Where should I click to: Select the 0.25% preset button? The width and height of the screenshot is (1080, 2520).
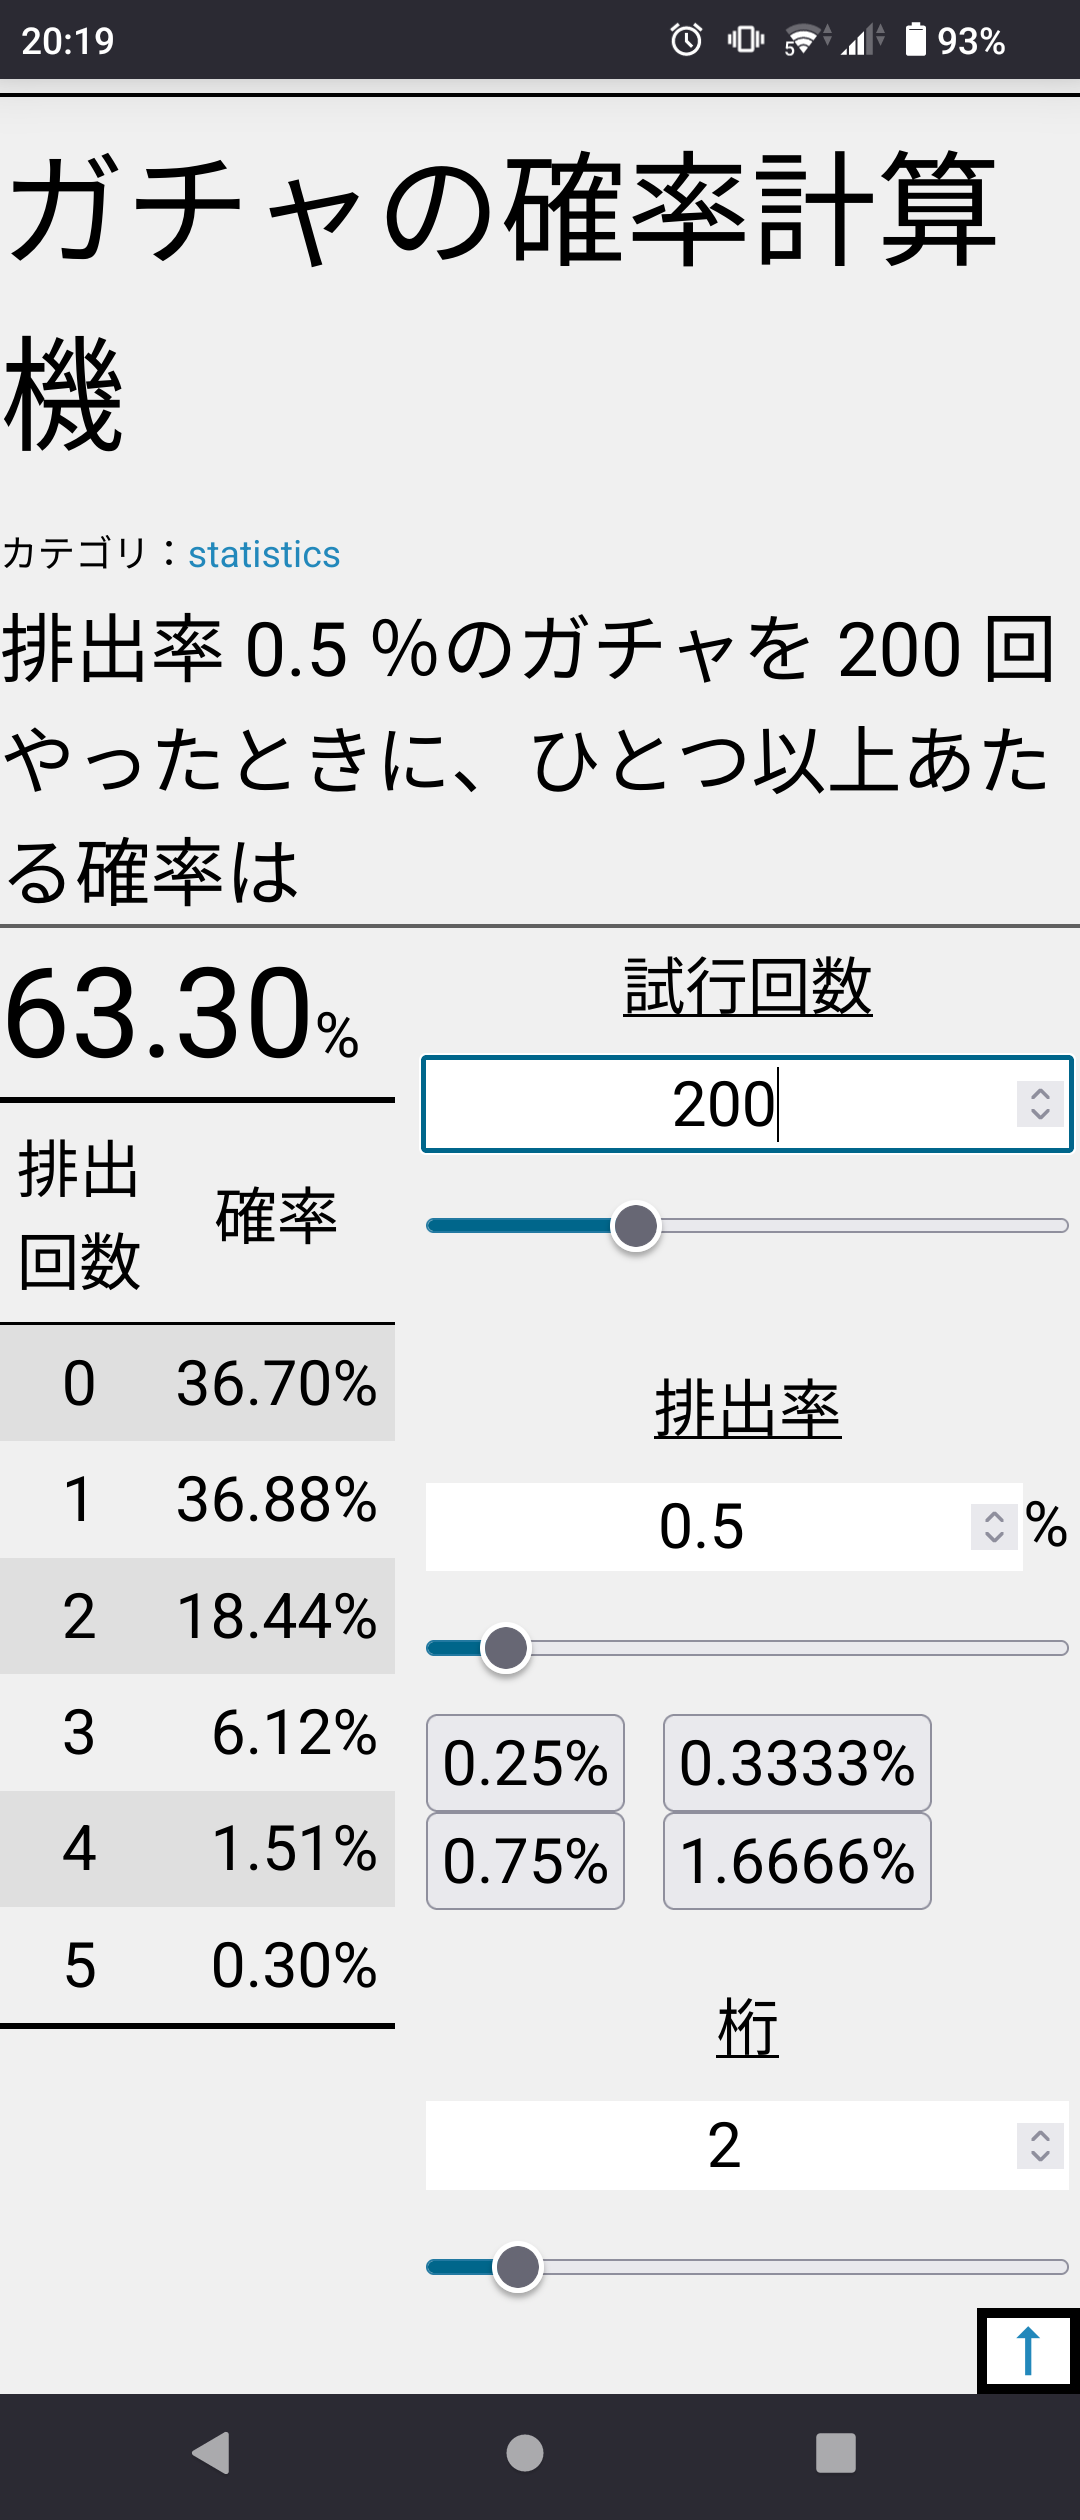[x=525, y=1762]
